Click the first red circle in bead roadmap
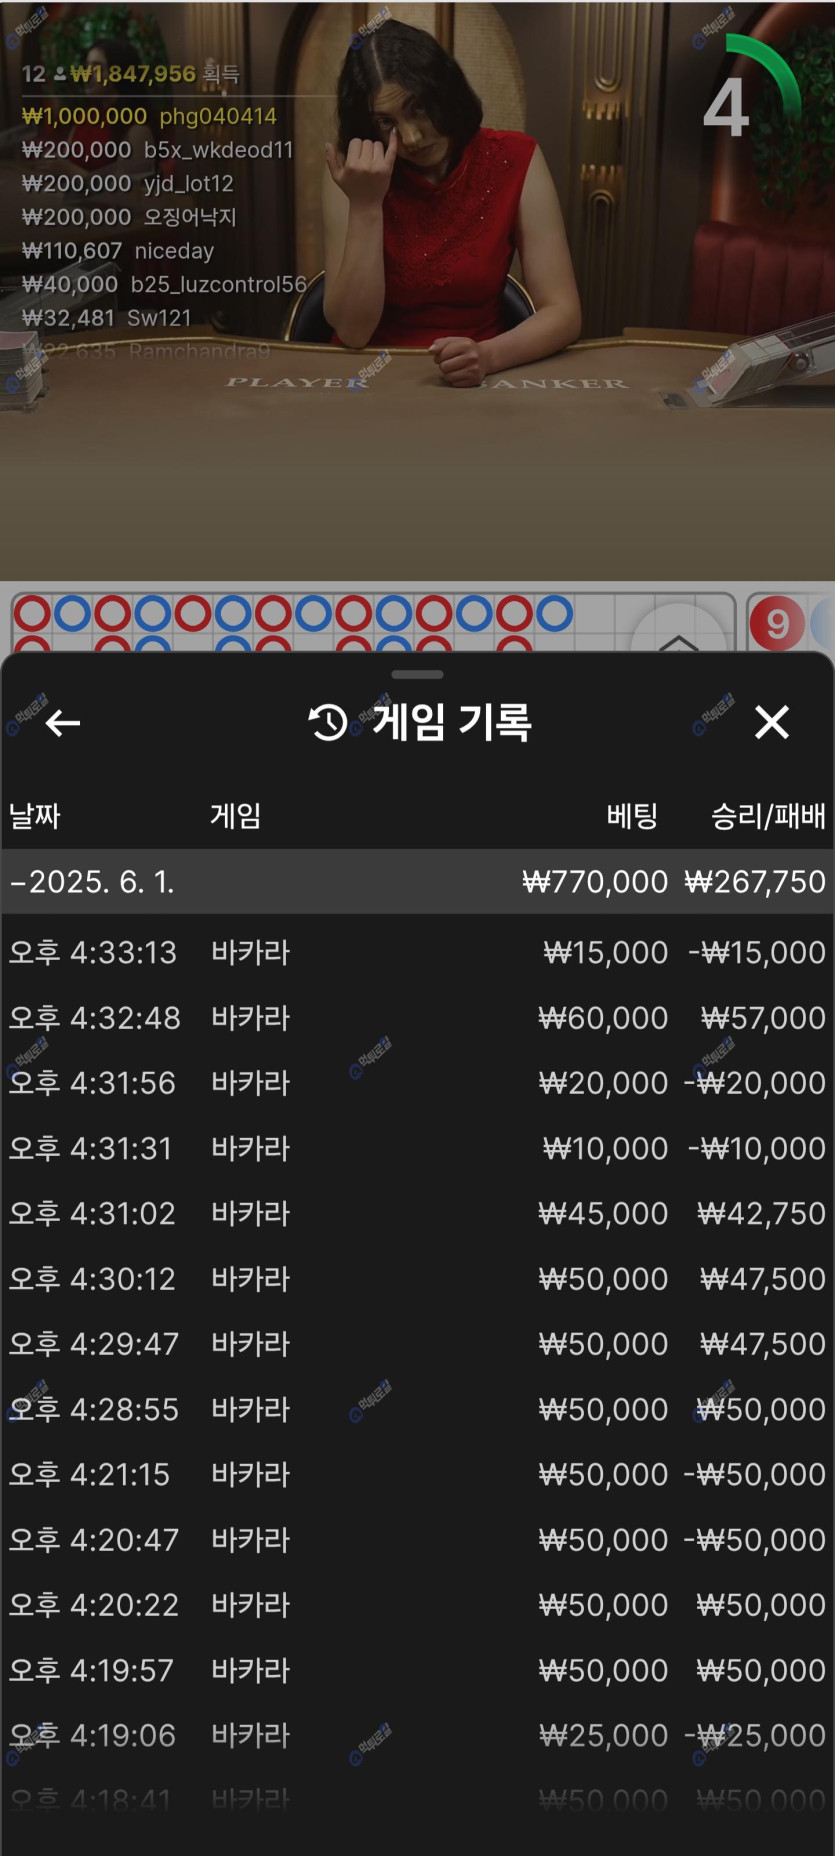The width and height of the screenshot is (835, 1856). (32, 613)
